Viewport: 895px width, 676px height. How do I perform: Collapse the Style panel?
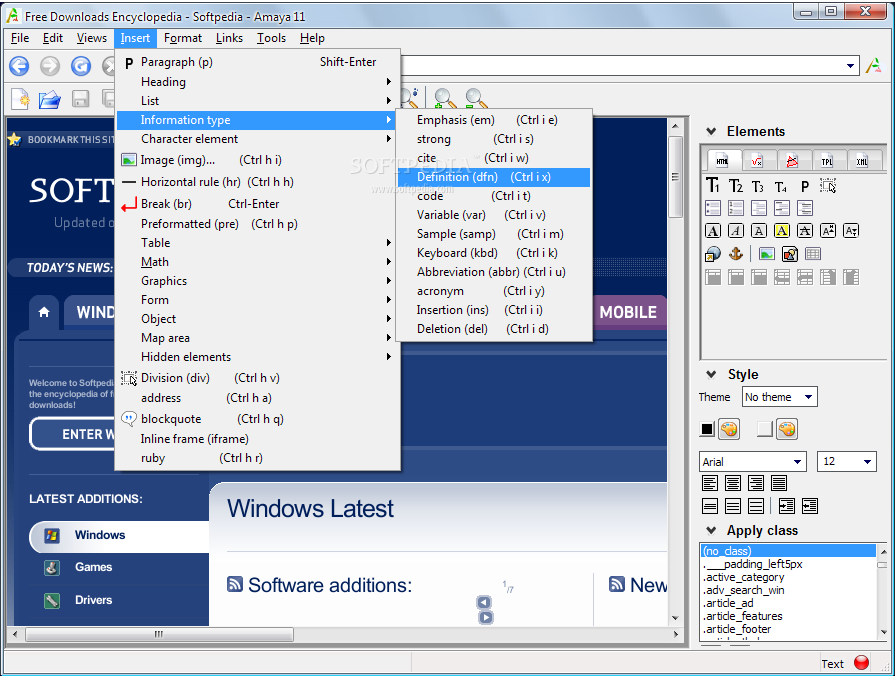[711, 375]
